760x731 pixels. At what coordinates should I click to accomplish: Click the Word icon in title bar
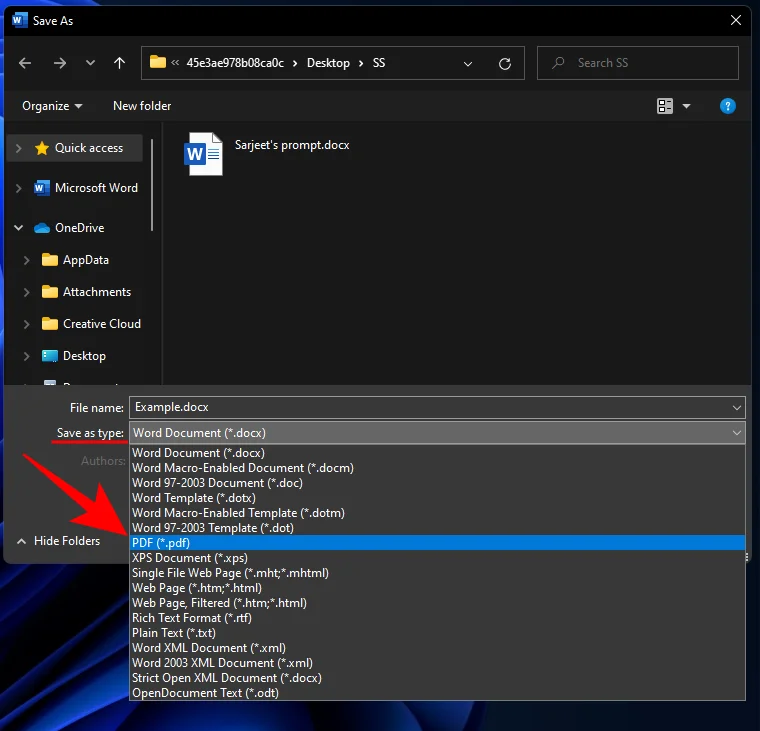coord(19,20)
